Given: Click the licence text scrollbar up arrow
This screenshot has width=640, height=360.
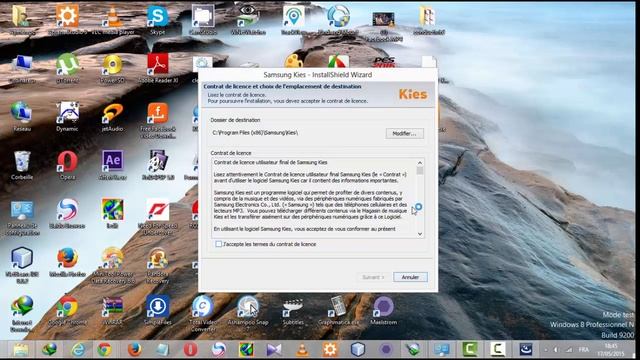Looking at the screenshot, I should (x=420, y=163).
